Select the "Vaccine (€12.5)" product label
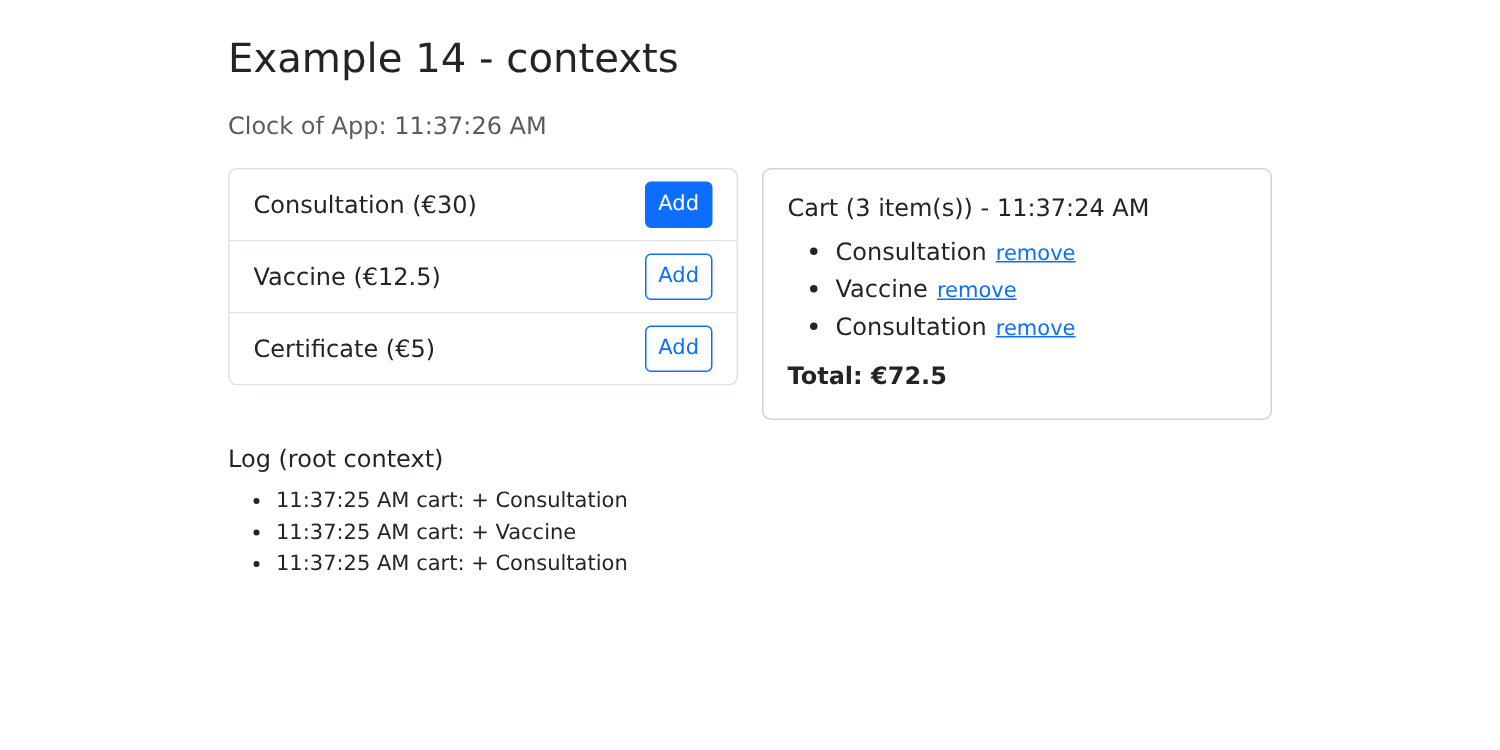The image size is (1500, 750). pos(347,277)
